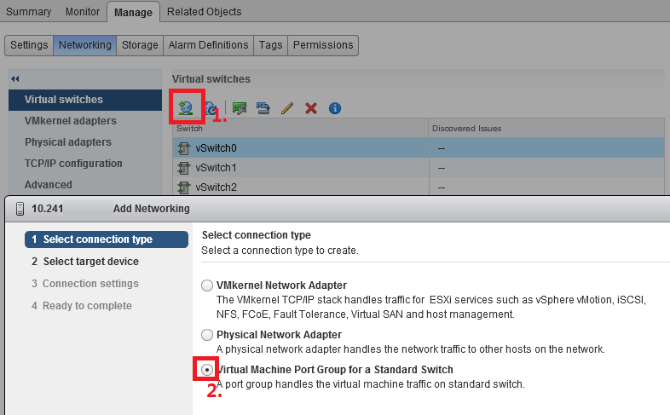Click the migrate VMkernel adapter icon

pyautogui.click(x=263, y=108)
